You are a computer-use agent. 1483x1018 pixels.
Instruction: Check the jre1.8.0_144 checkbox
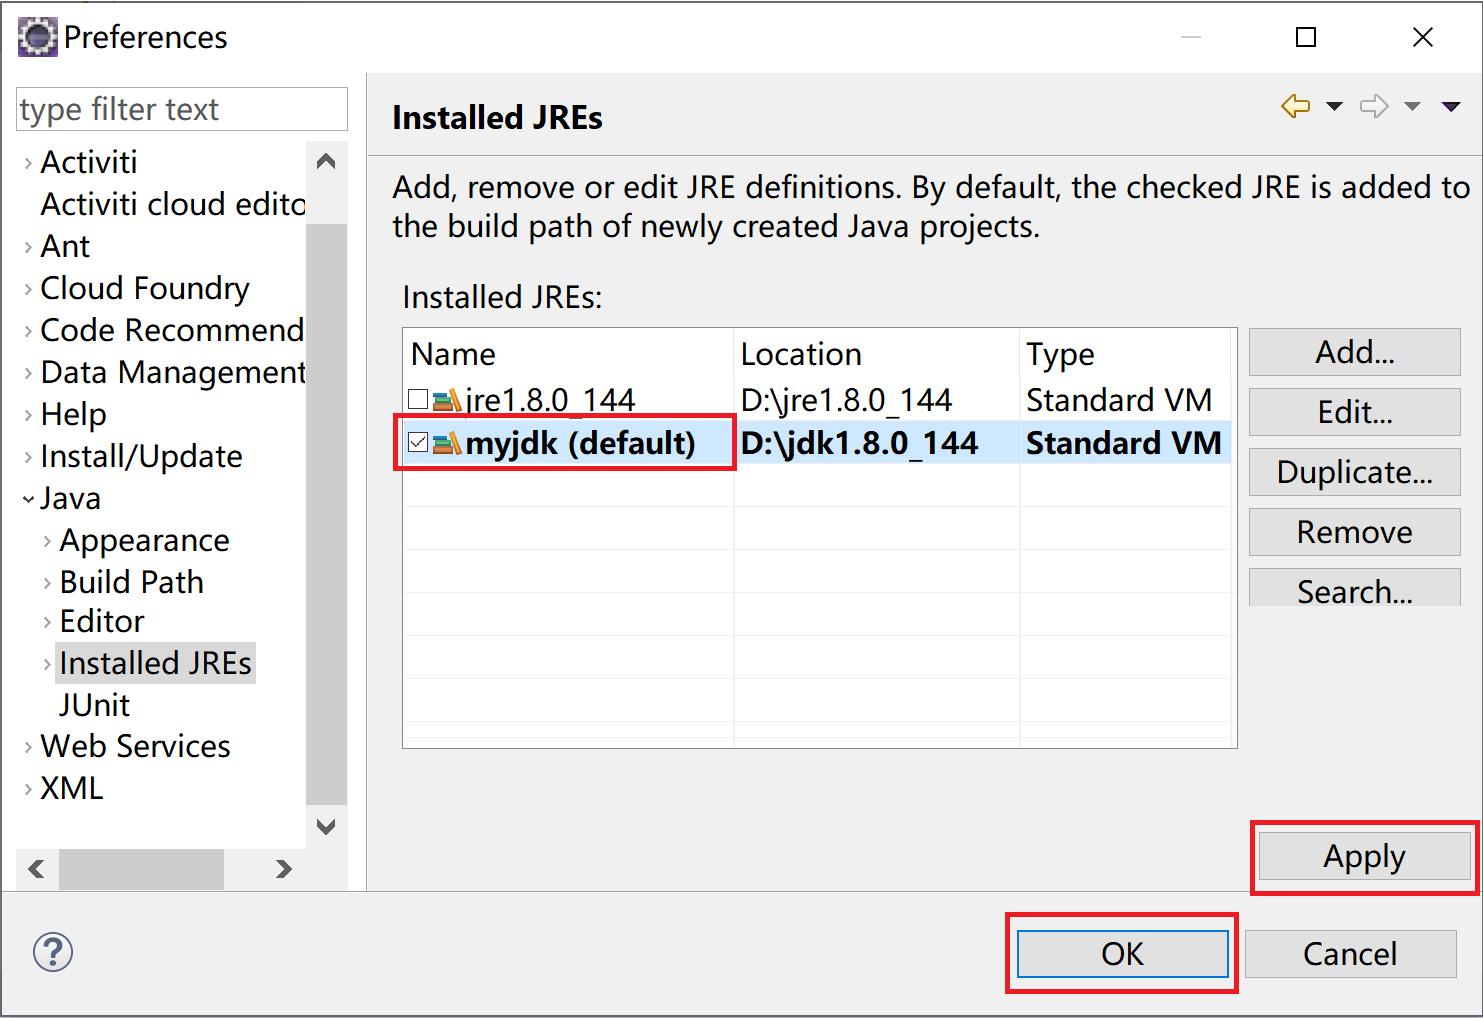coord(418,400)
